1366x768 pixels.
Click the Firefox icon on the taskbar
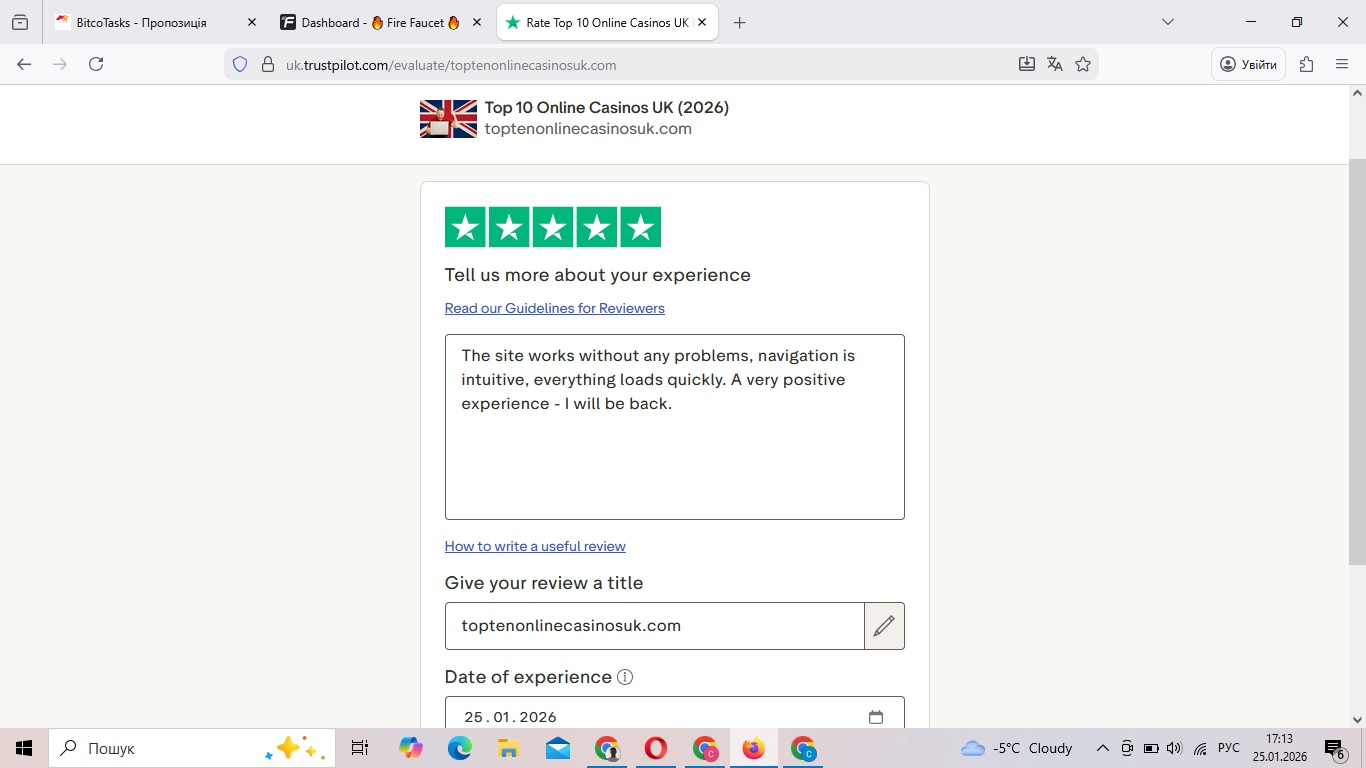click(753, 748)
